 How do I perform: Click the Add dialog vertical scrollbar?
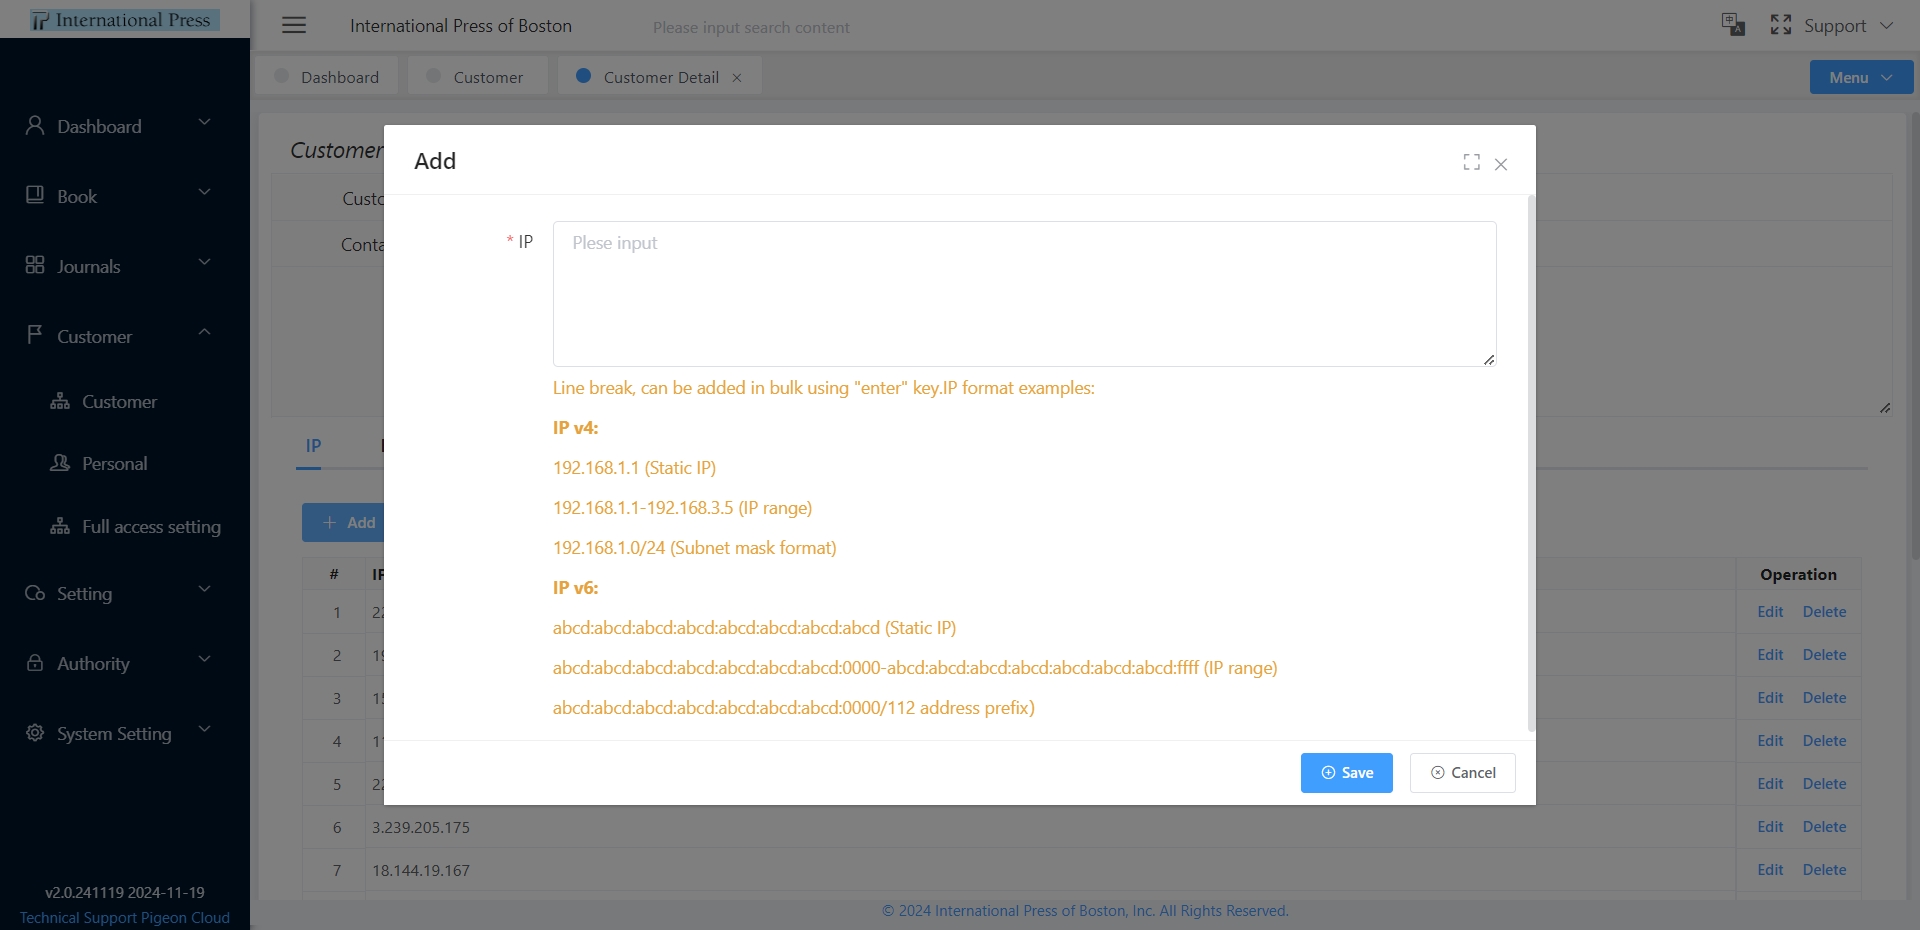click(1530, 463)
